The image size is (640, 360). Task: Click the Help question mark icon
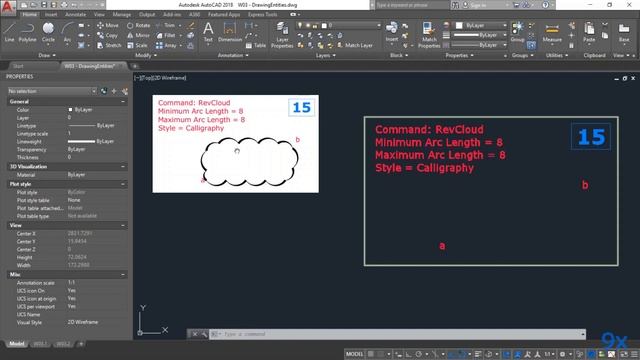[x=545, y=5]
